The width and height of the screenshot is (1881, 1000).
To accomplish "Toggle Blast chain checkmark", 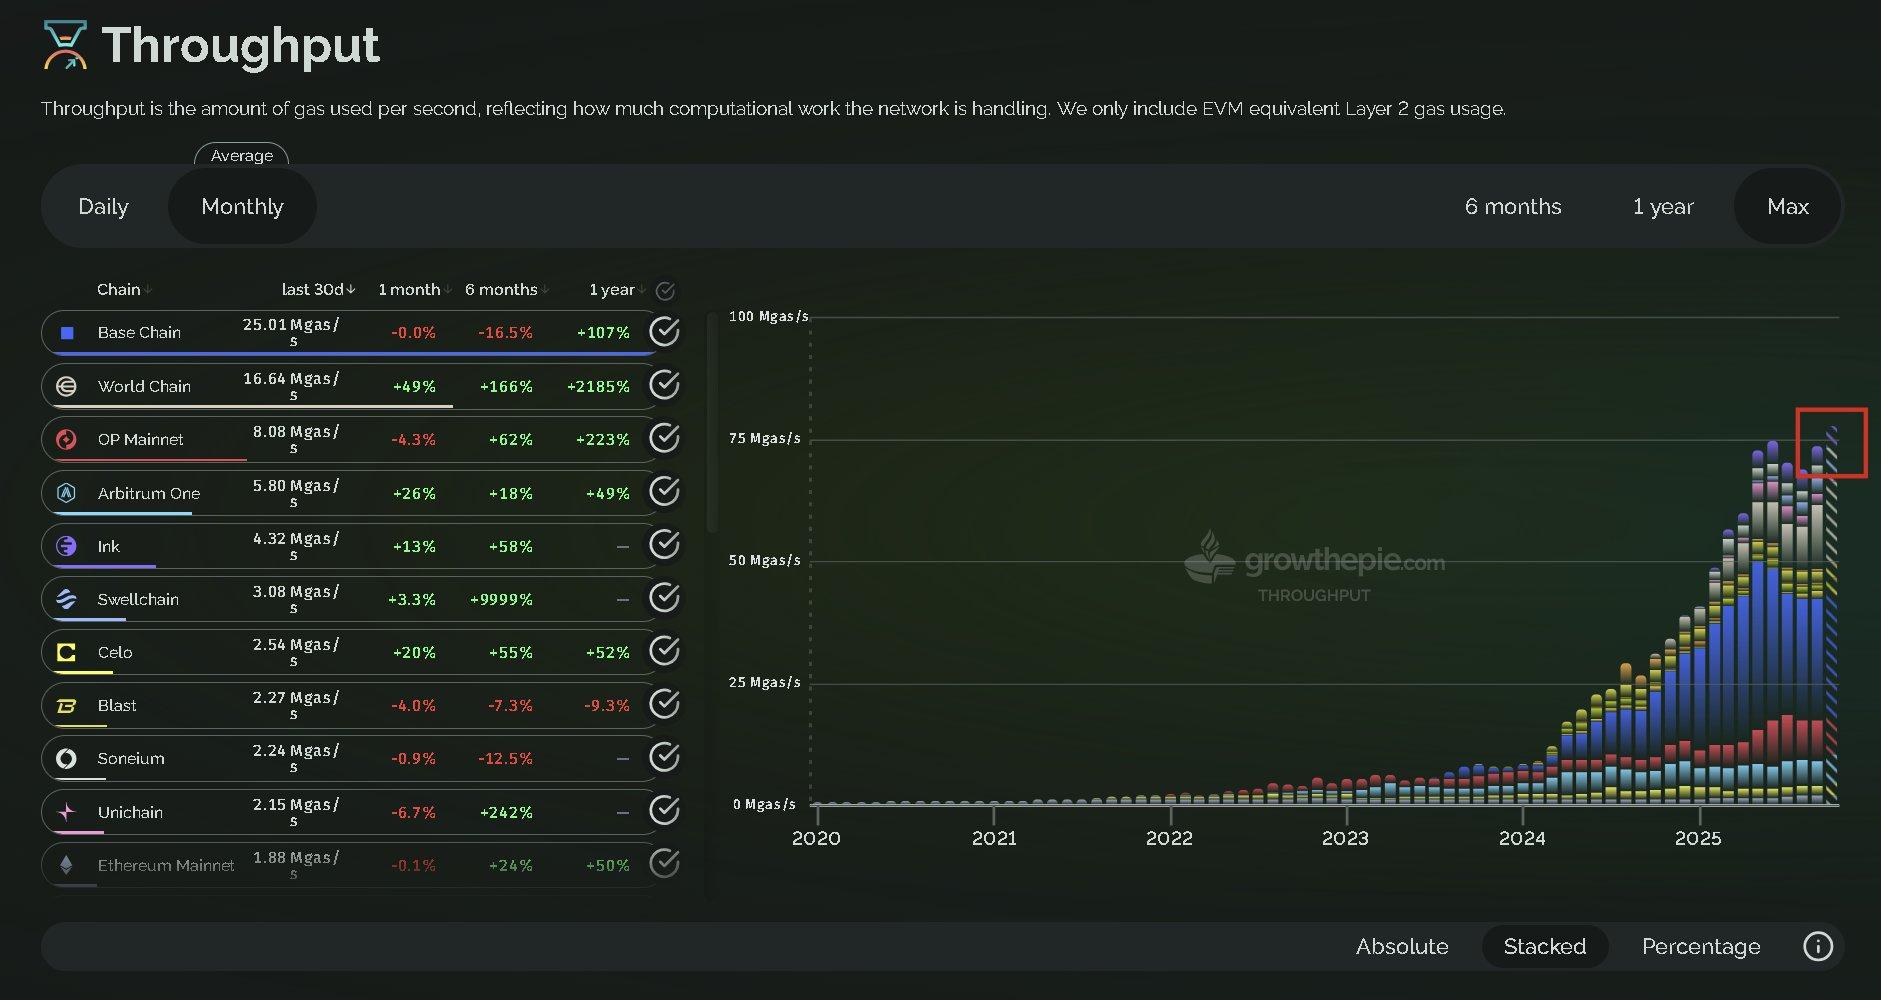I will click(664, 704).
